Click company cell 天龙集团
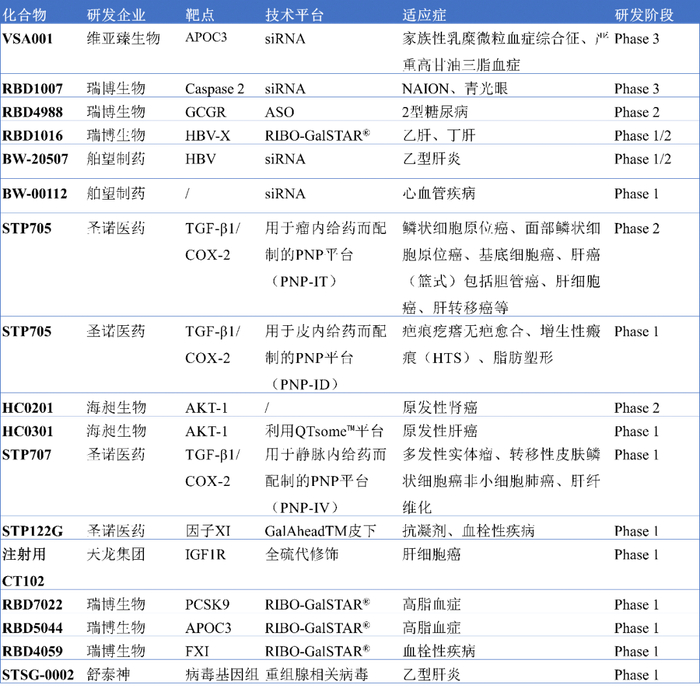The height and width of the screenshot is (692, 700). click(x=116, y=554)
